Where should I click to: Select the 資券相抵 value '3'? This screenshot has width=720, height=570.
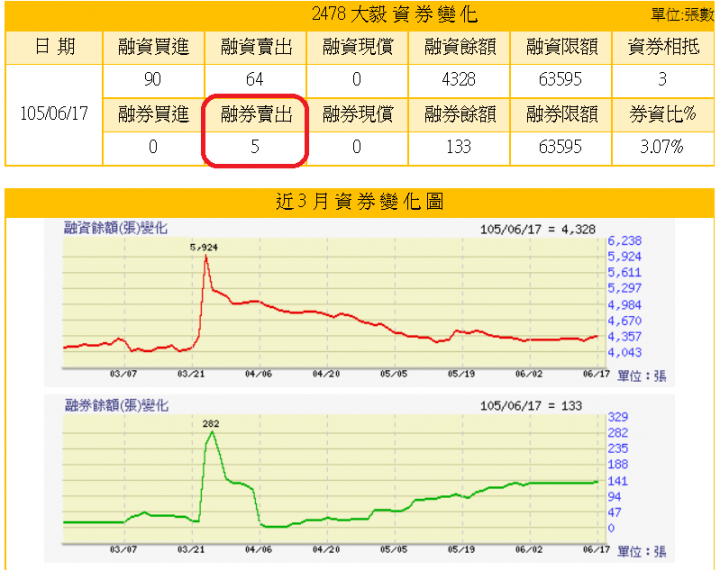tap(662, 79)
